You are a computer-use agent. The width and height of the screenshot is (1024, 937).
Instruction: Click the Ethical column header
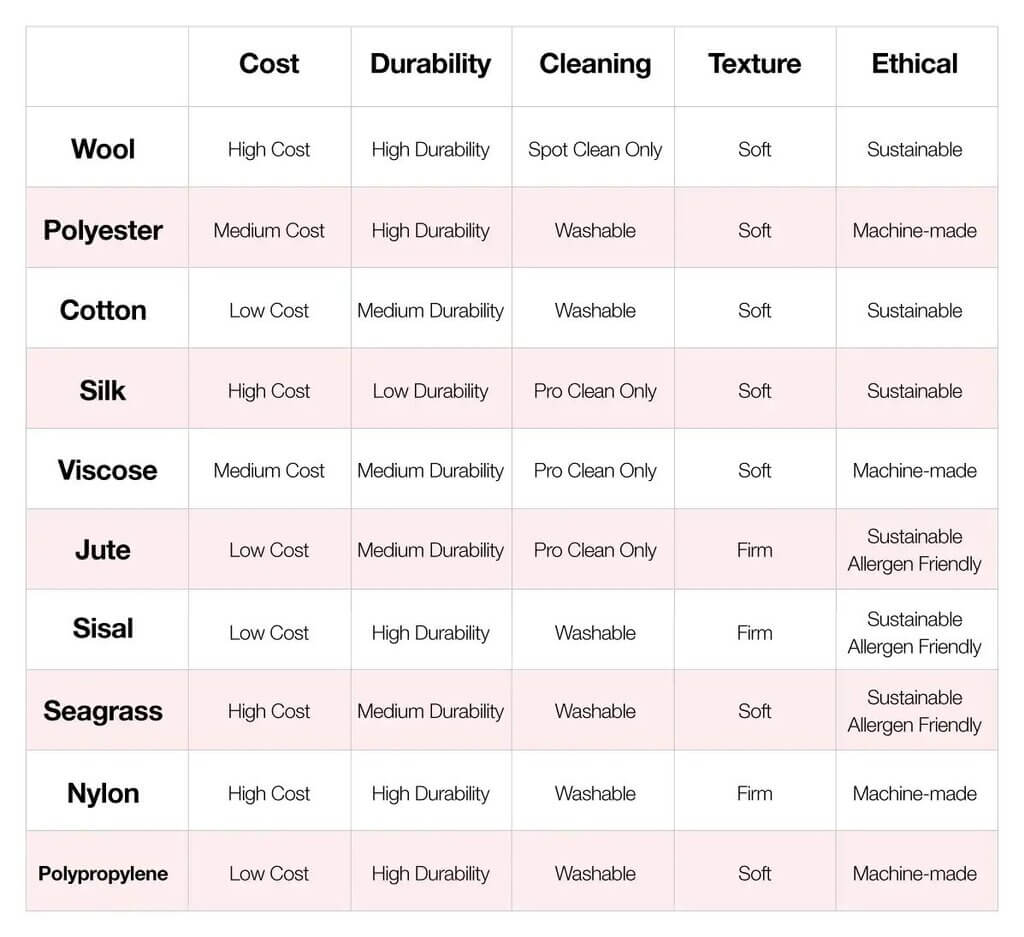click(914, 64)
